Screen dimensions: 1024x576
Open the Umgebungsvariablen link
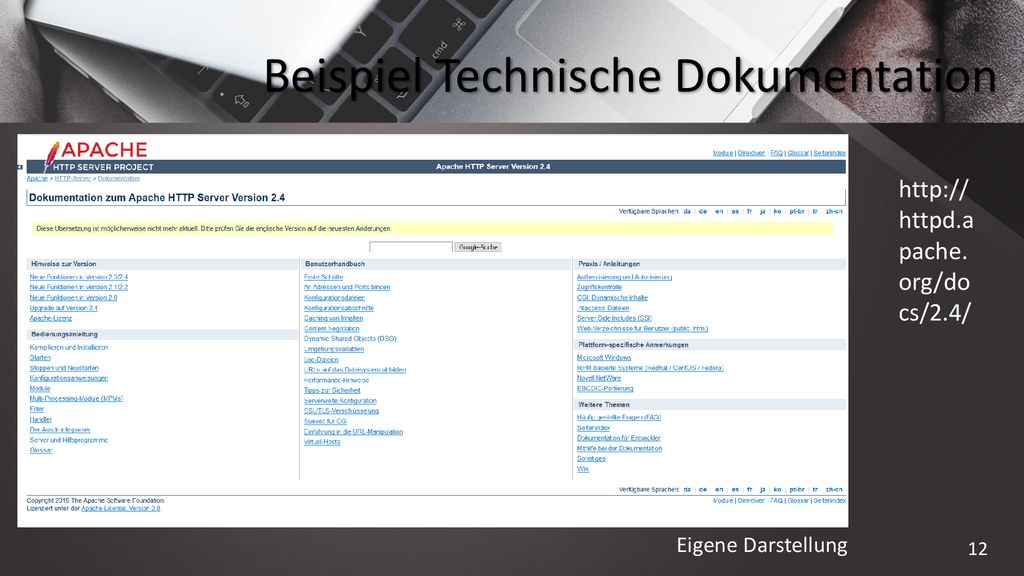click(334, 349)
